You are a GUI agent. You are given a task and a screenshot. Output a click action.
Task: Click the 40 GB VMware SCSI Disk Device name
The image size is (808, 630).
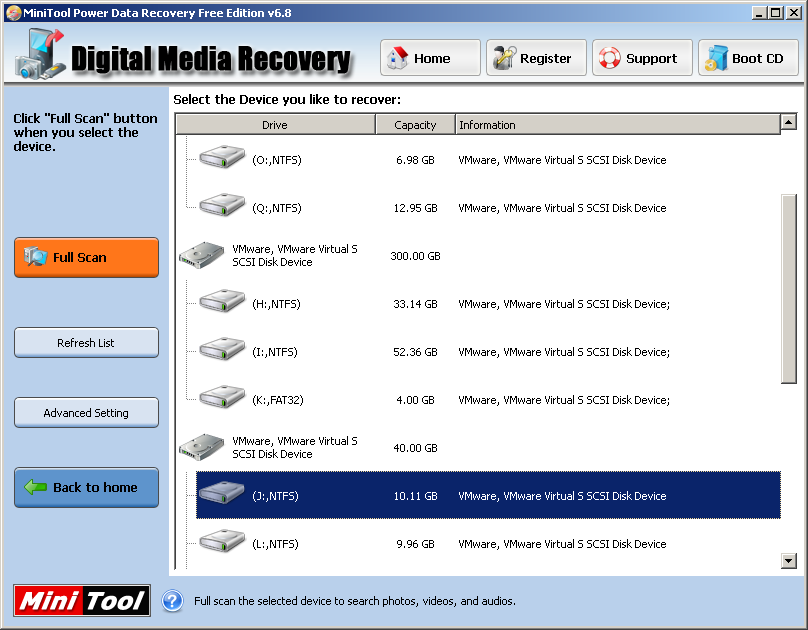coord(295,448)
